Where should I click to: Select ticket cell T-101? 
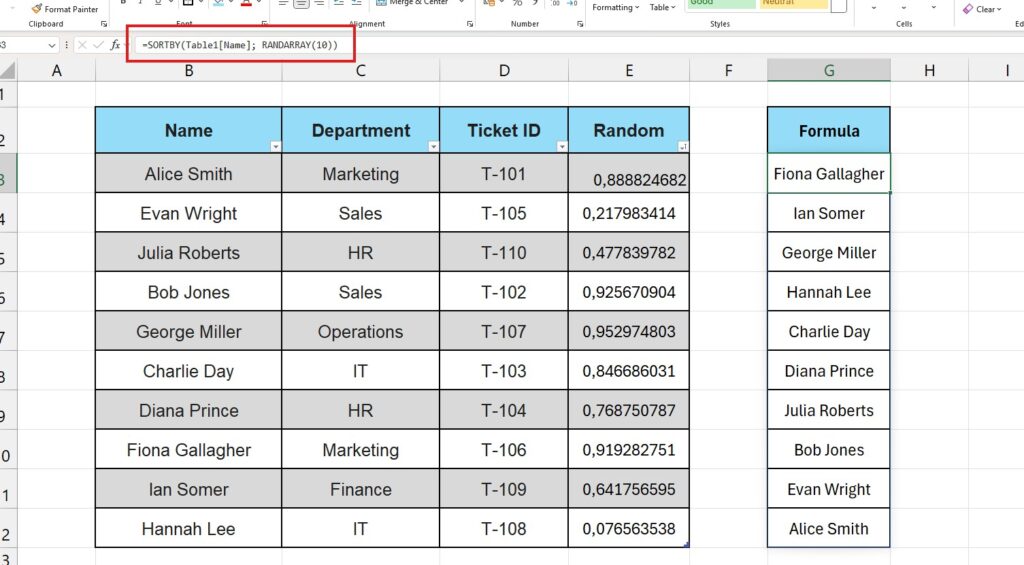[504, 174]
